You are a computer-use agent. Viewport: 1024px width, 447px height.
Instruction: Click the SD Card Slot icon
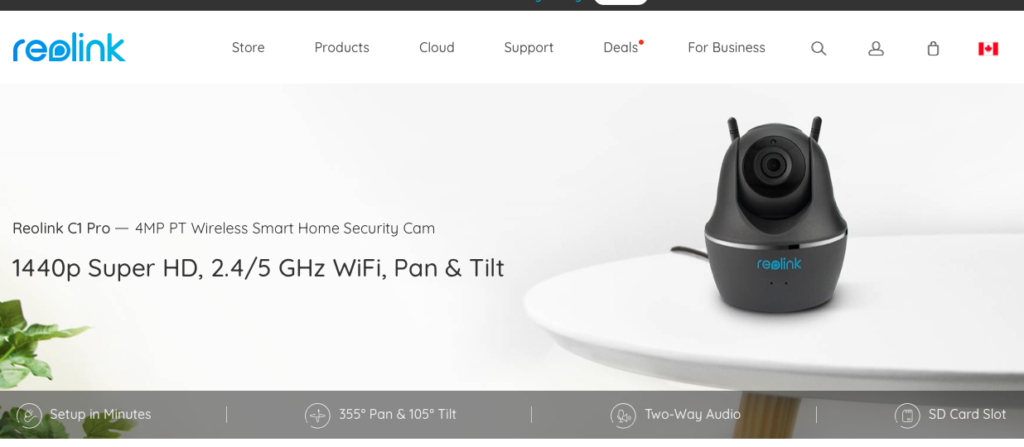click(x=907, y=415)
